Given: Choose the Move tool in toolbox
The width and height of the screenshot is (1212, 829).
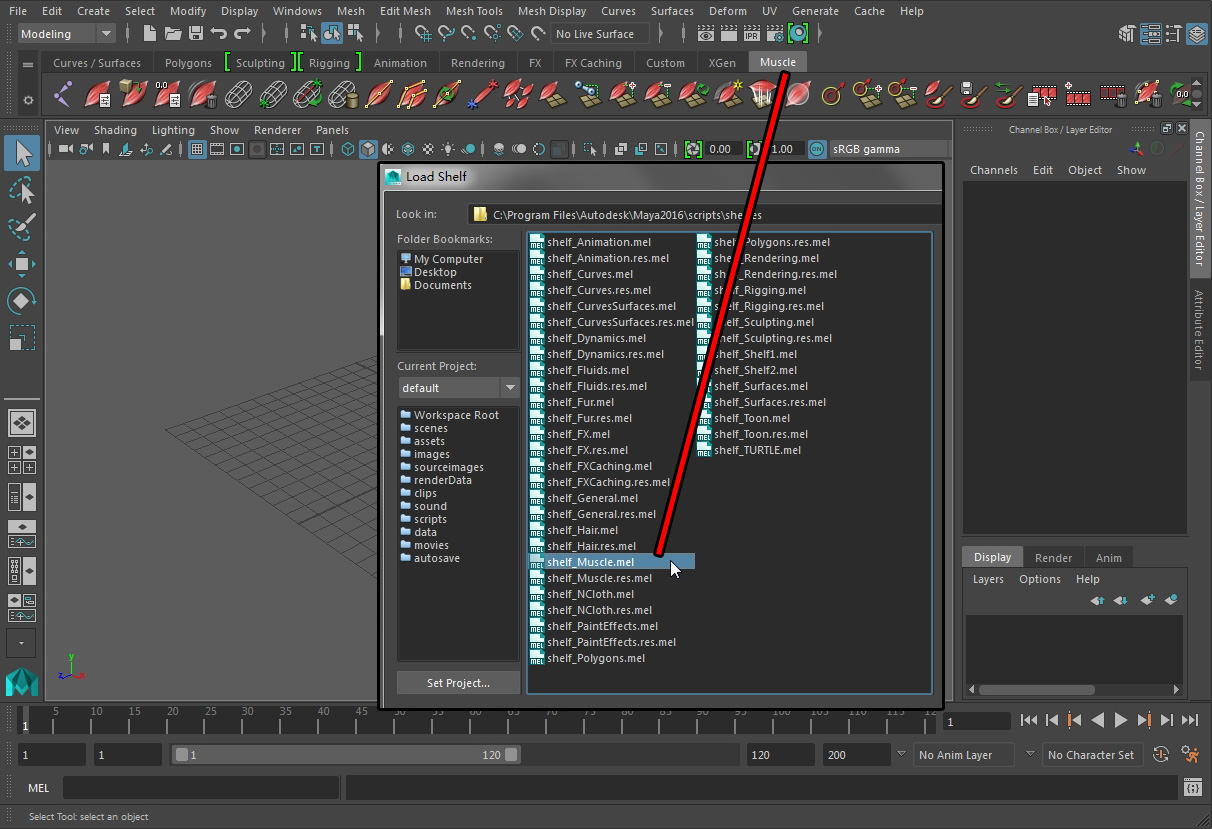Looking at the screenshot, I should (22, 264).
